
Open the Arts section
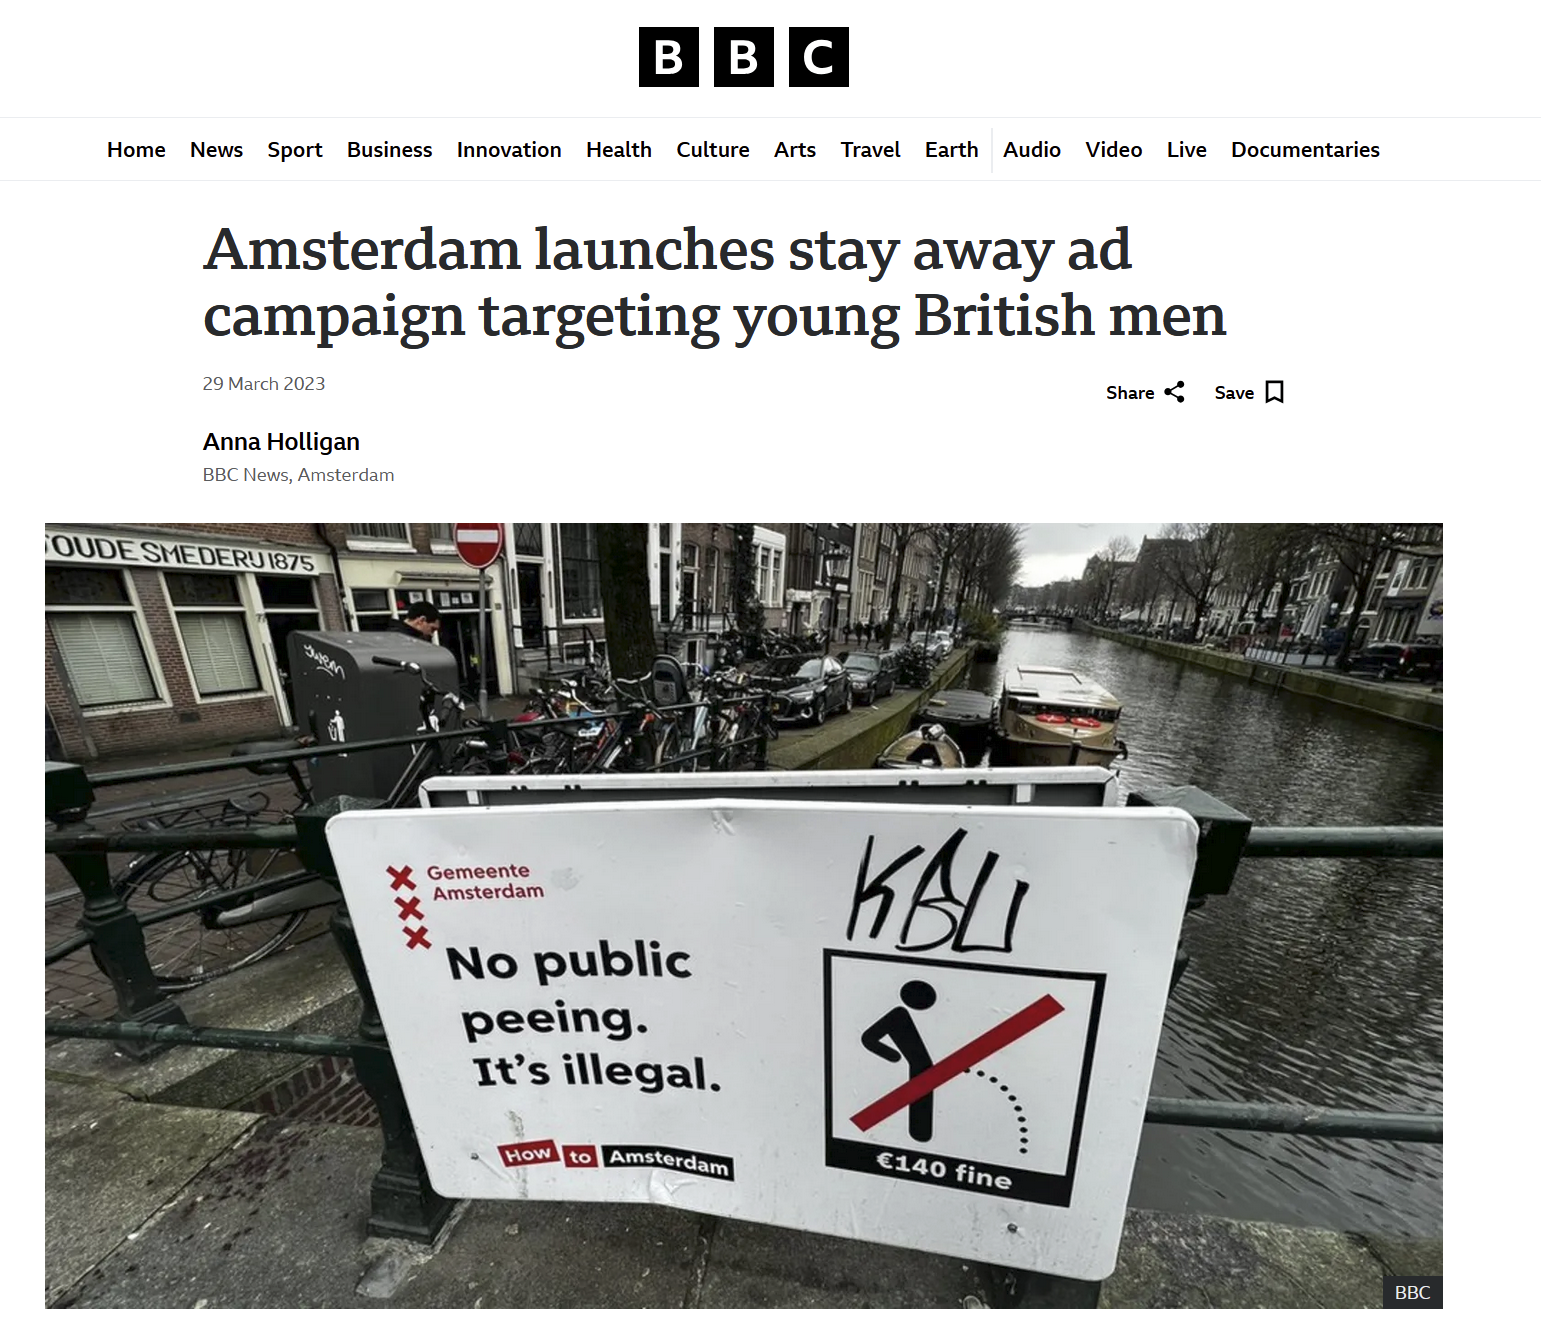tap(795, 150)
